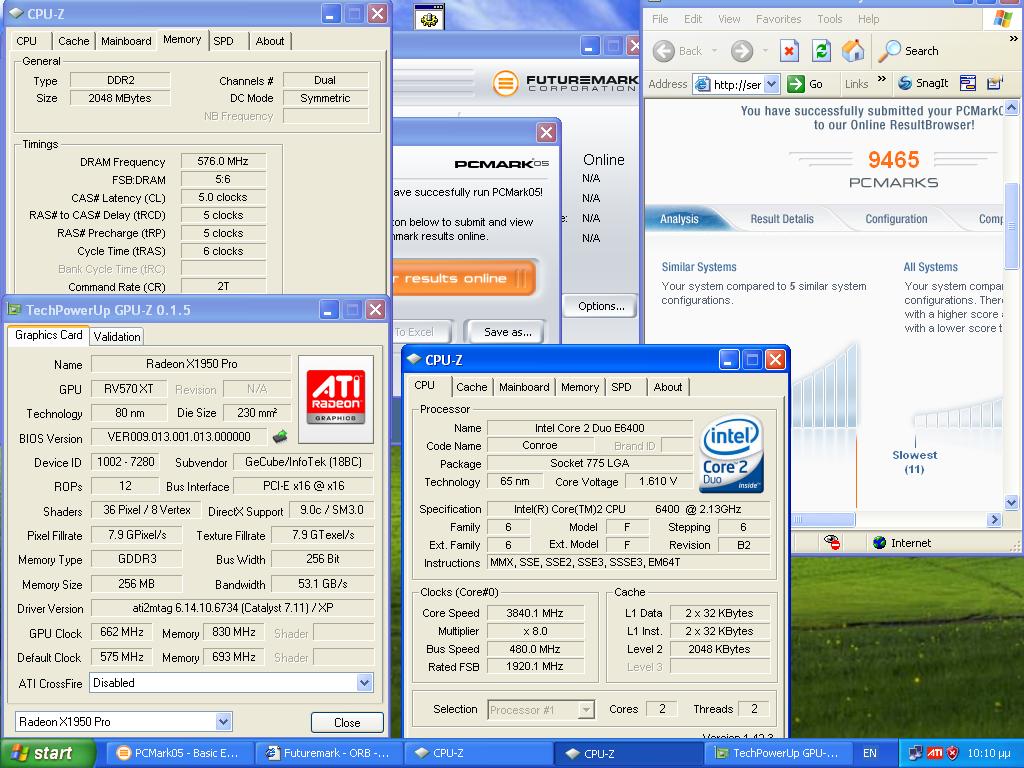The image size is (1024, 768).
Task: Click the ATI icon in system tray
Action: pos(935,753)
